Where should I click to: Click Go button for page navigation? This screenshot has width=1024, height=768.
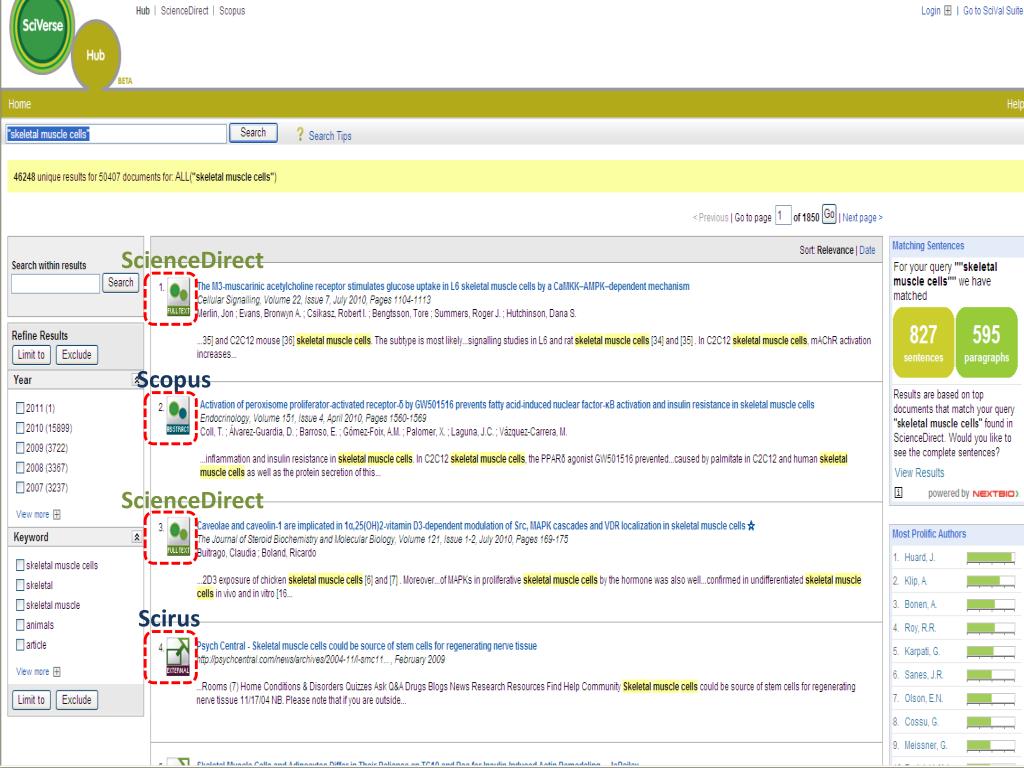coord(829,214)
